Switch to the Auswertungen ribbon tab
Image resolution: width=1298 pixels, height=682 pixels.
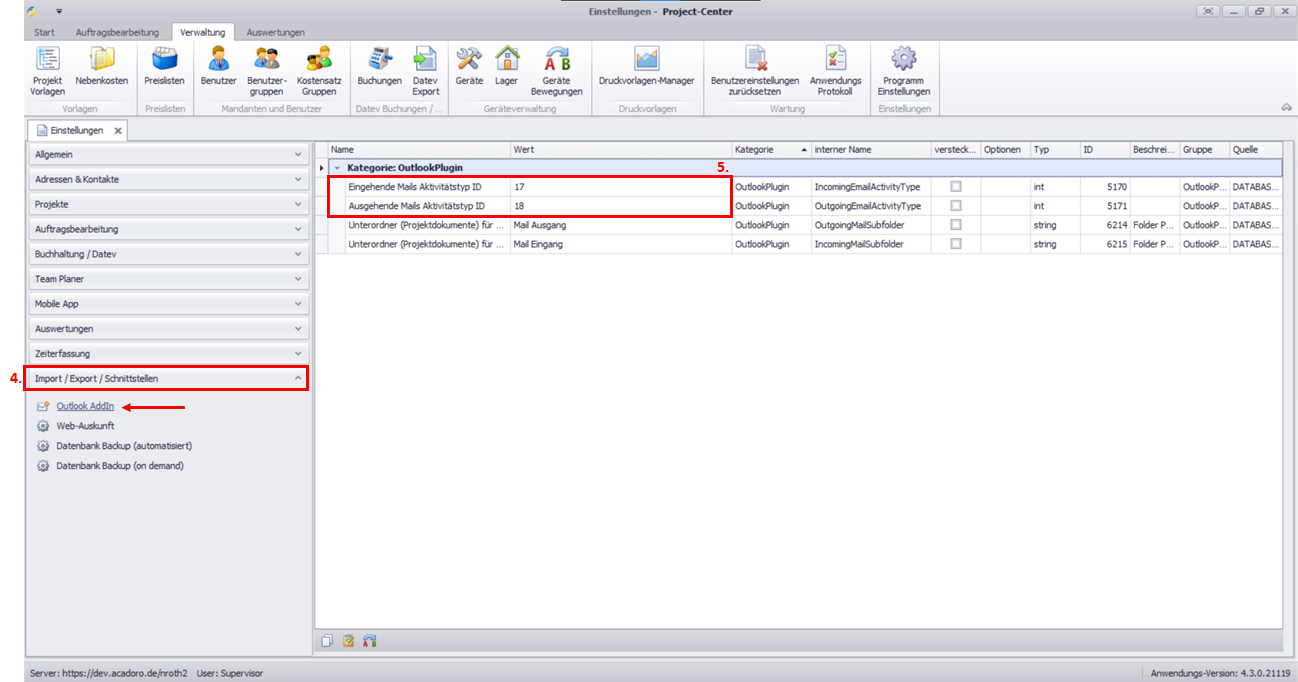pos(275,32)
